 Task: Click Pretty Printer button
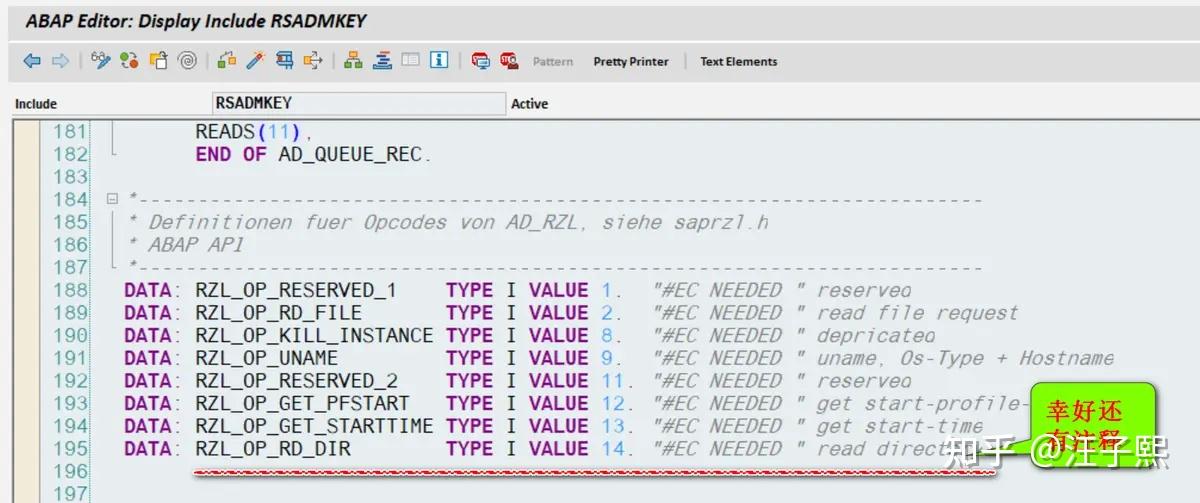(631, 62)
